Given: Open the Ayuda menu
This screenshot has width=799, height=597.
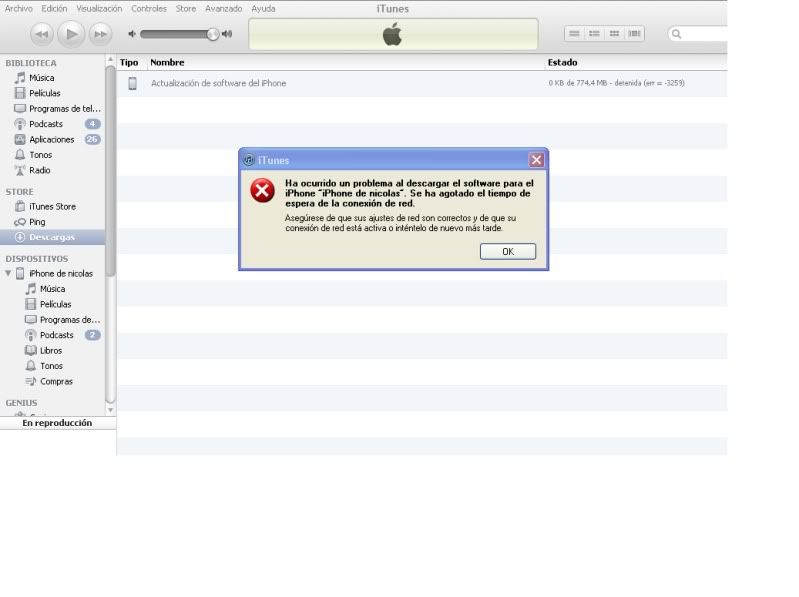Looking at the screenshot, I should tap(263, 9).
